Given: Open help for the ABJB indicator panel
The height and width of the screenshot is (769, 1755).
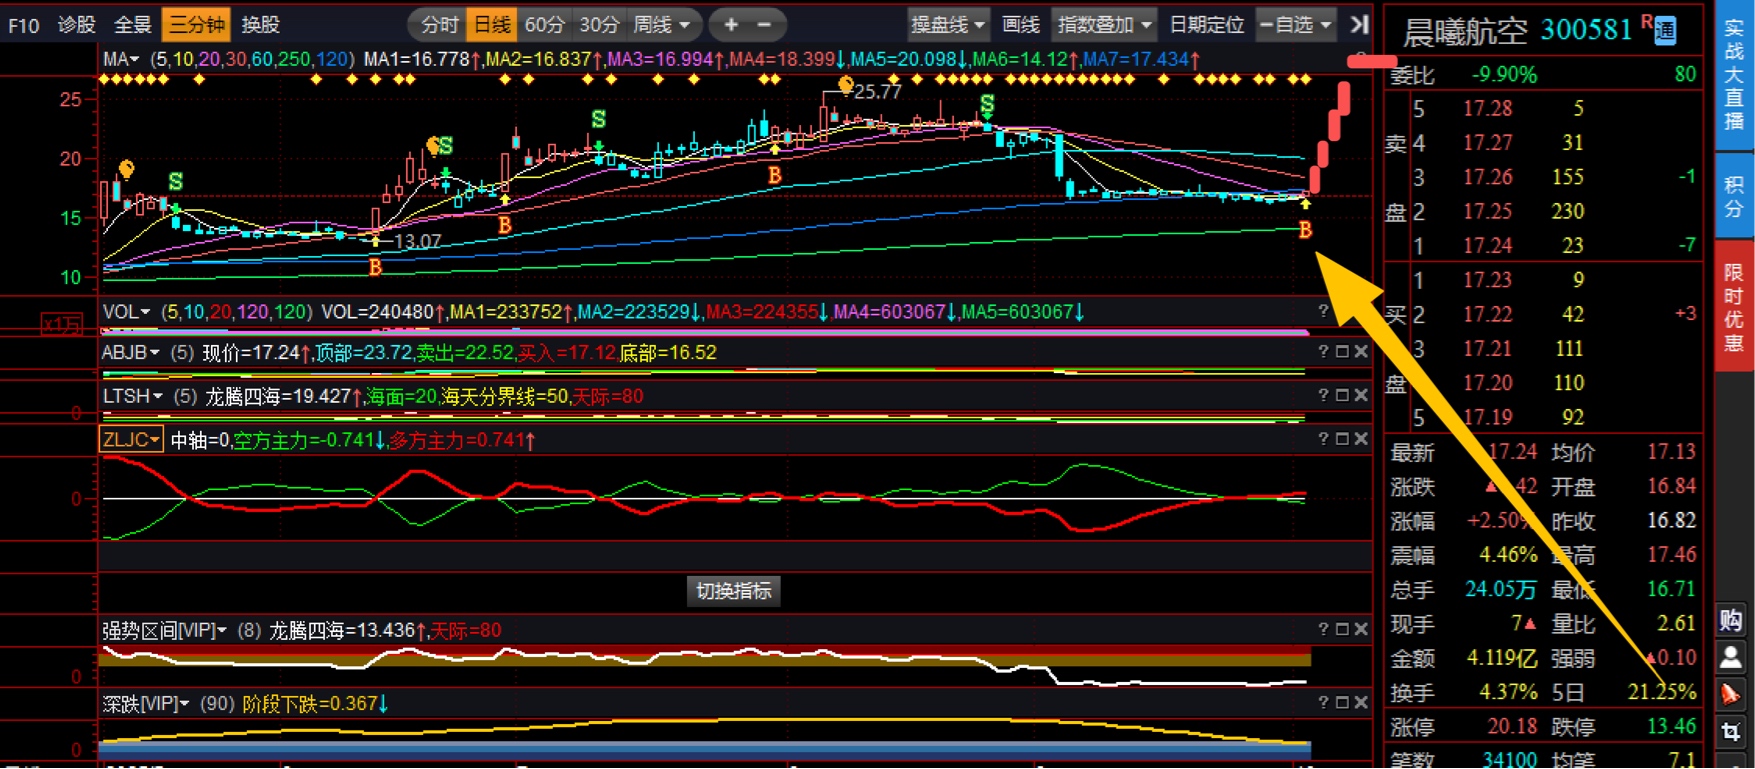Looking at the screenshot, I should [1323, 352].
